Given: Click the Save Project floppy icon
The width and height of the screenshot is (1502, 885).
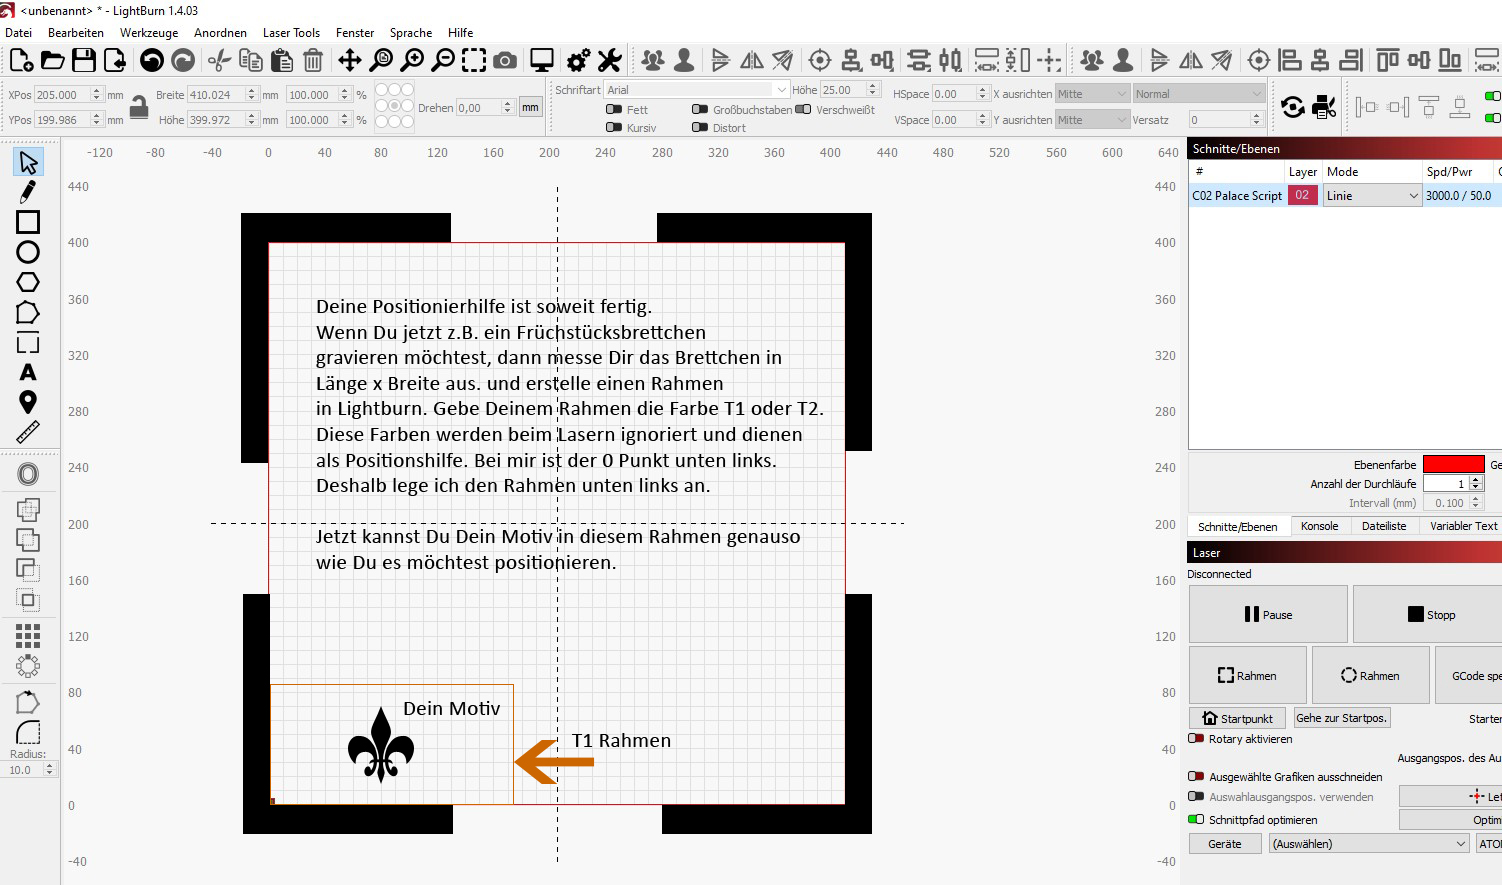Looking at the screenshot, I should pos(84,61).
